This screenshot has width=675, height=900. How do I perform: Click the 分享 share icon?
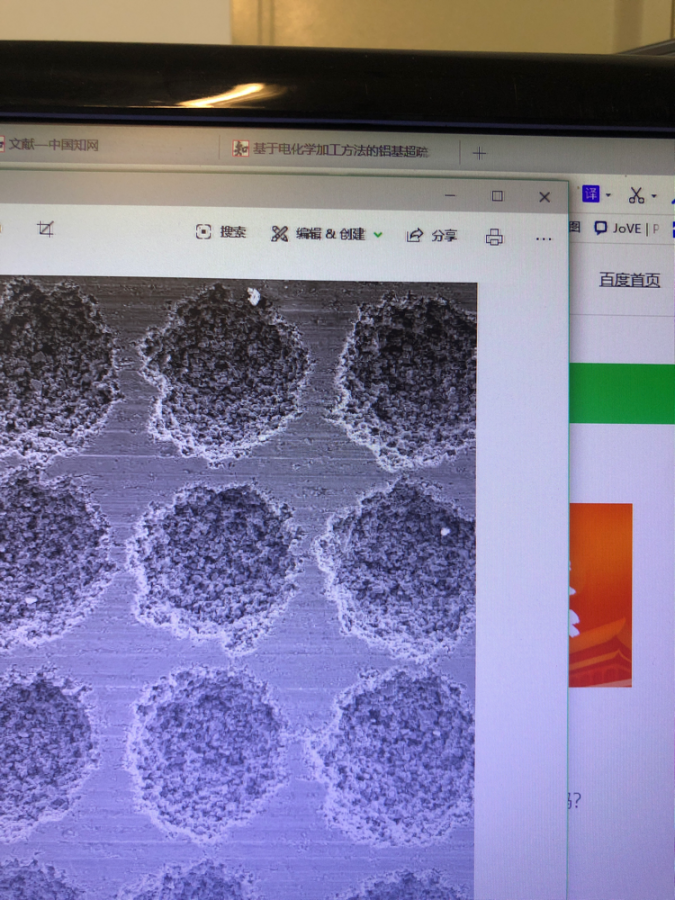[415, 236]
